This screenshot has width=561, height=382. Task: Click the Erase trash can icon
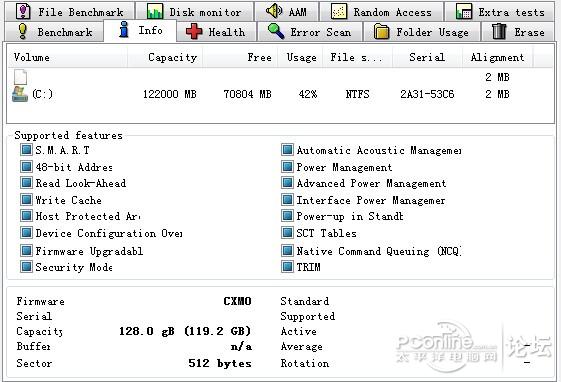[499, 31]
